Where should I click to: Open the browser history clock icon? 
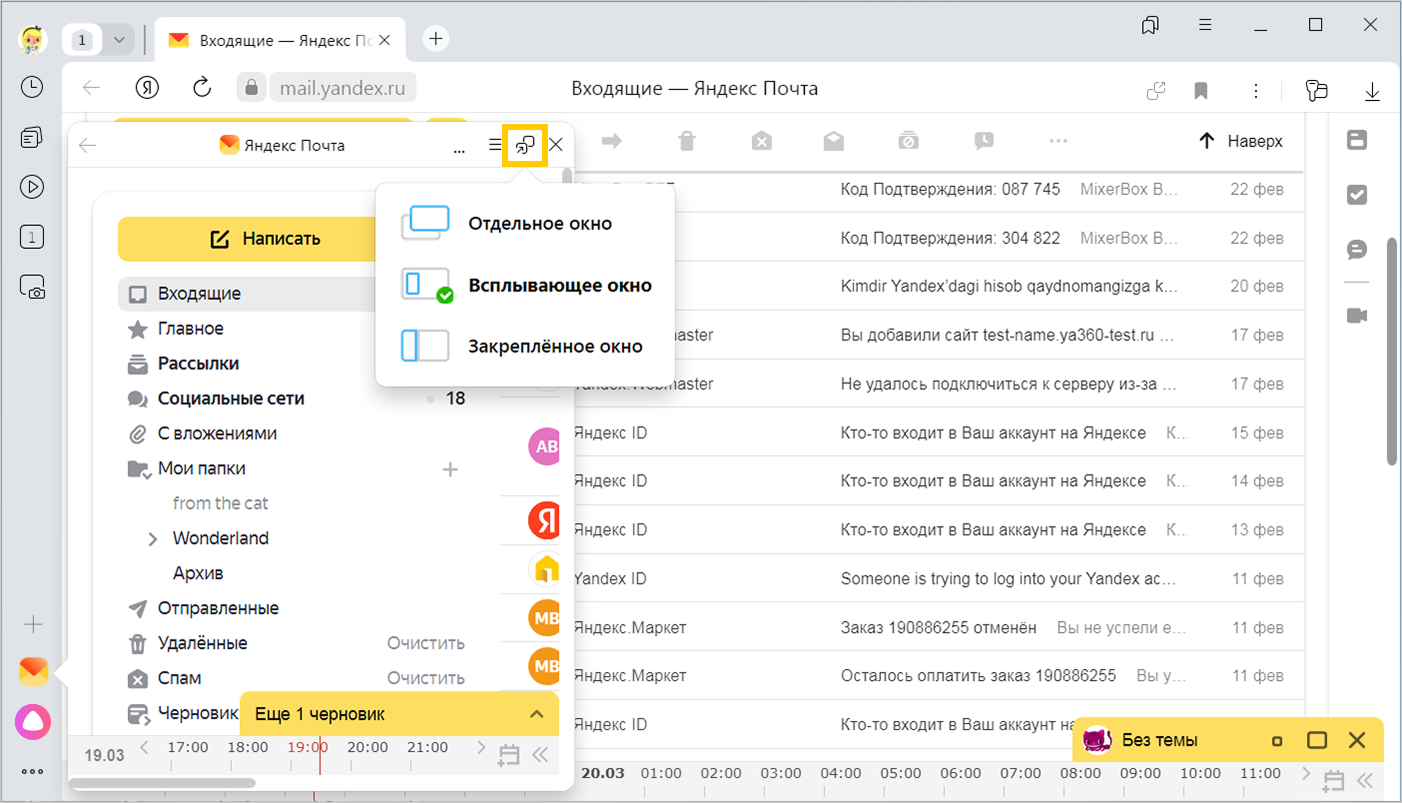point(32,87)
